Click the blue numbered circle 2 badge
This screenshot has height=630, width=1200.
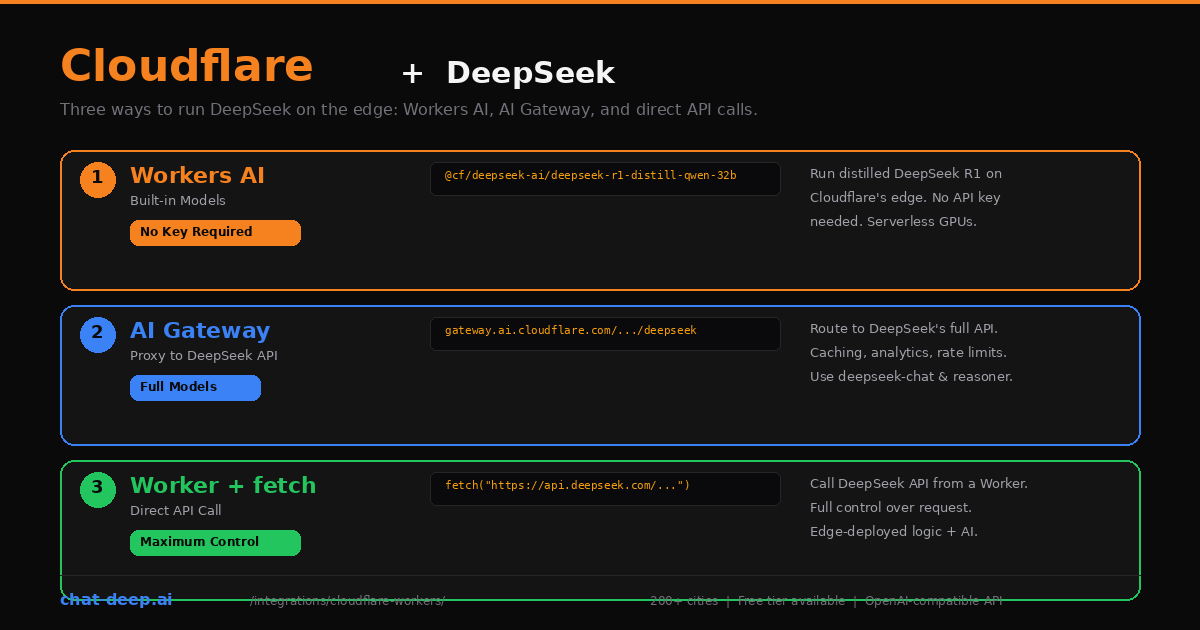click(x=97, y=334)
